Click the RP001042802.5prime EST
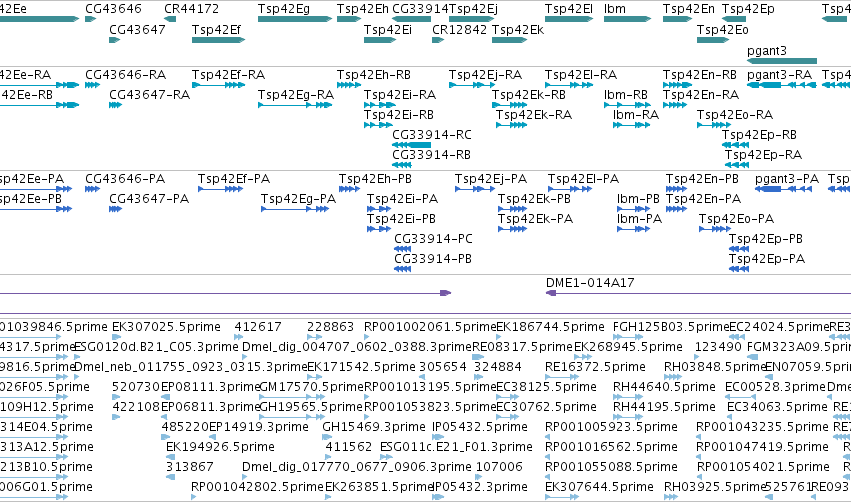The image size is (851, 502). tap(195, 497)
